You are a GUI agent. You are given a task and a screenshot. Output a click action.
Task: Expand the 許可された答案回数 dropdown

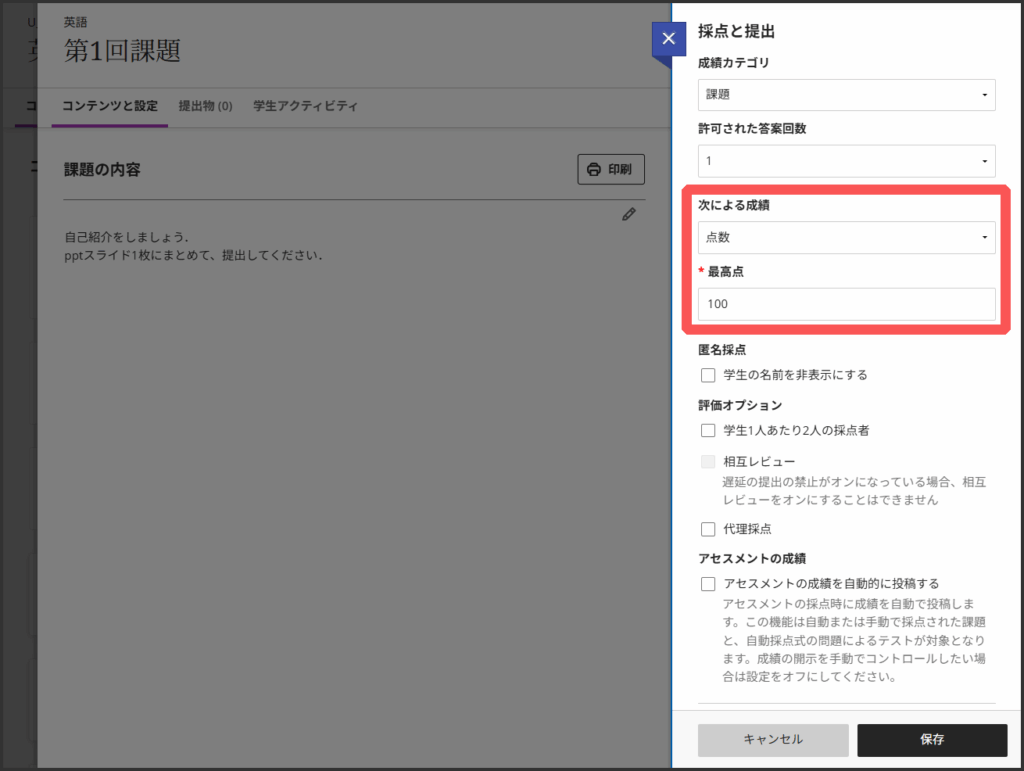coord(846,160)
